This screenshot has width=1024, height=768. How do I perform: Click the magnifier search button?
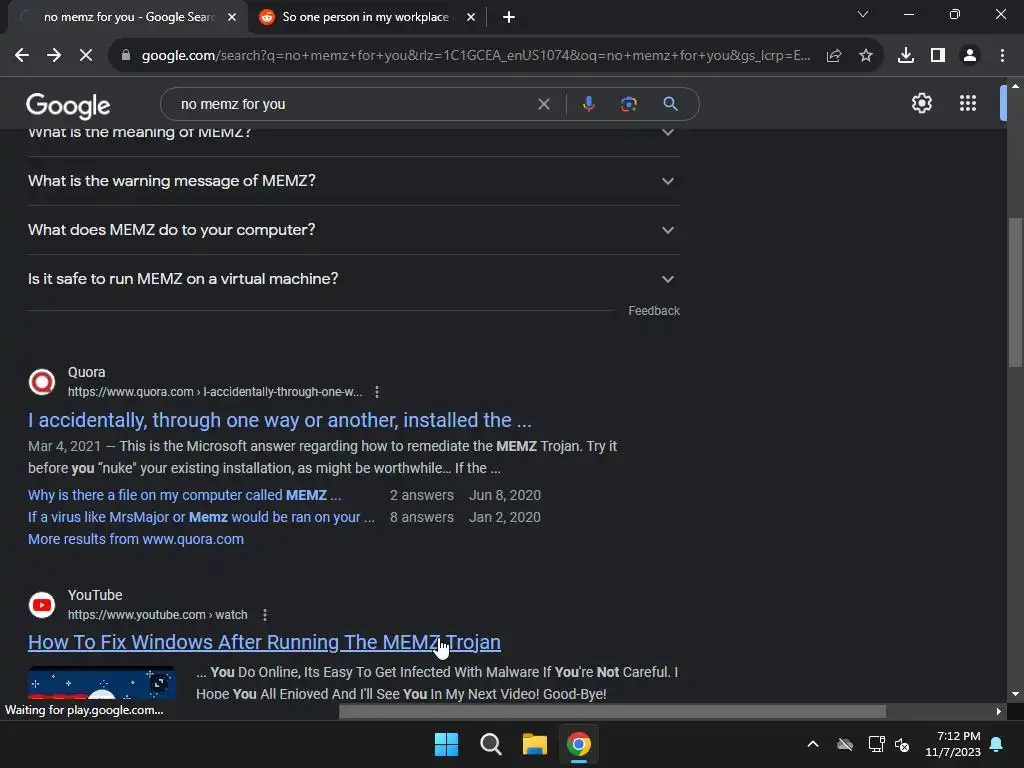pos(670,104)
